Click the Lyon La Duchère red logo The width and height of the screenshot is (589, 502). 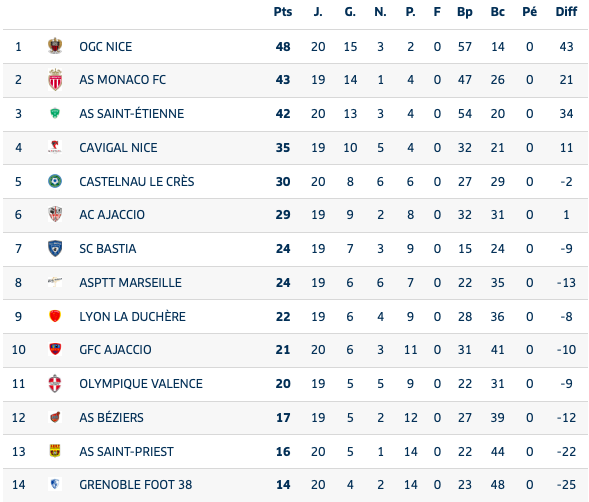coord(55,316)
